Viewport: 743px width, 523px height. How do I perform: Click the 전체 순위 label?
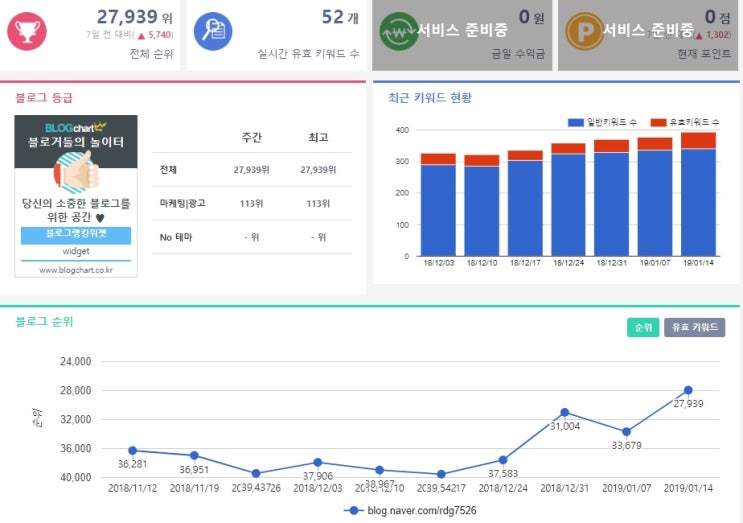pyautogui.click(x=152, y=54)
